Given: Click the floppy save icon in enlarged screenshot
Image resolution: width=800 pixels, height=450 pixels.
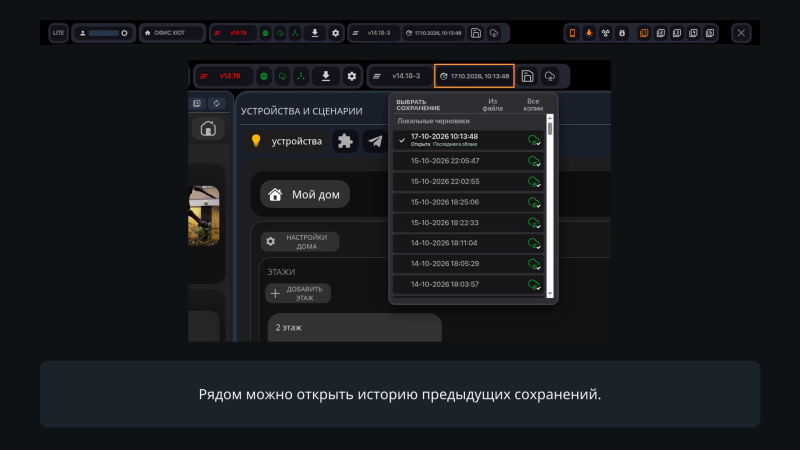Looking at the screenshot, I should coord(528,76).
